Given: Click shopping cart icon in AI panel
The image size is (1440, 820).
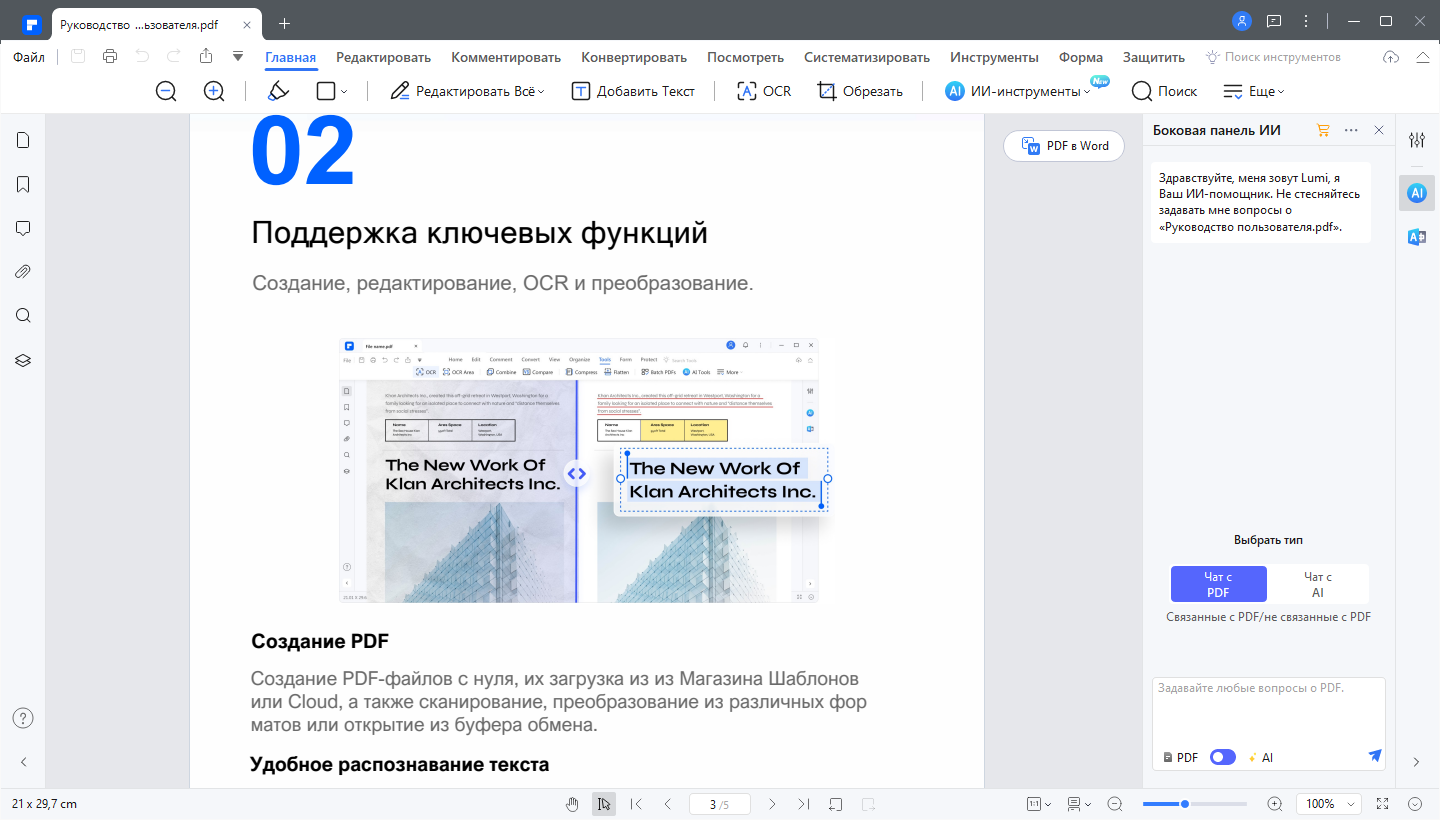Looking at the screenshot, I should pos(1324,130).
